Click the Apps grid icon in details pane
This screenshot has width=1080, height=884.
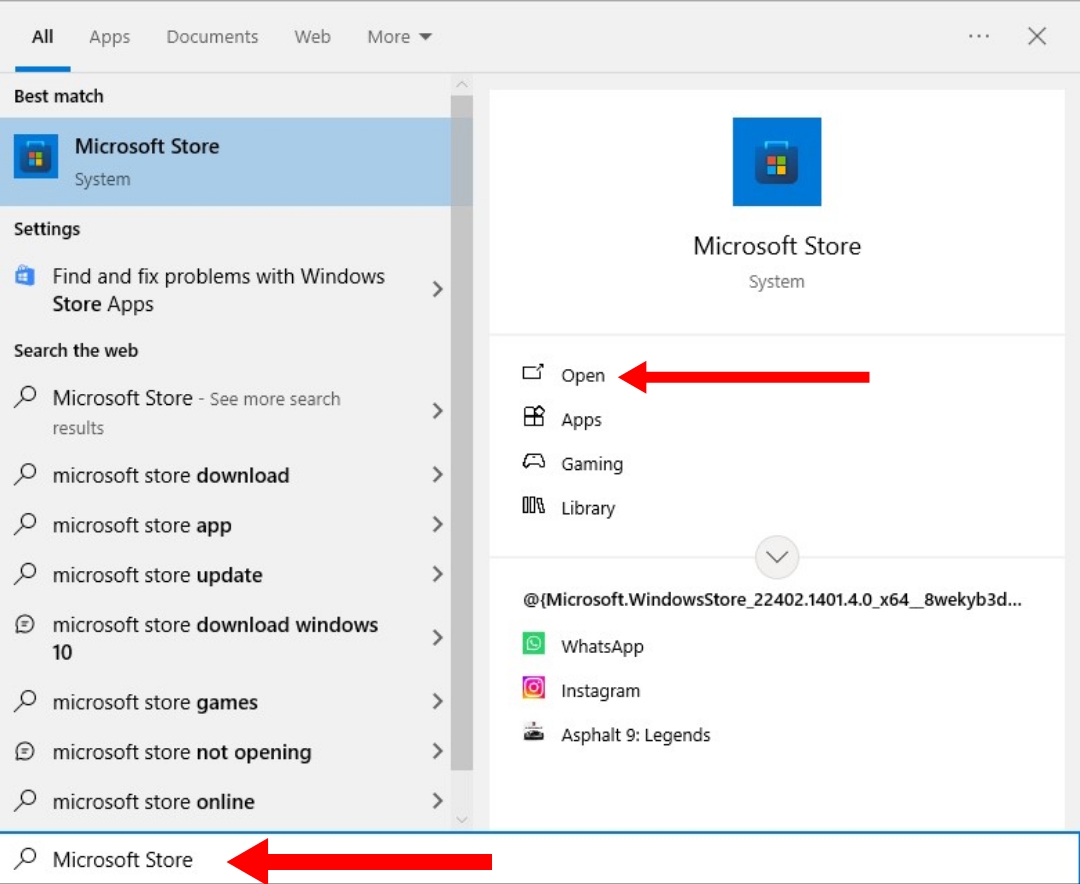click(533, 417)
